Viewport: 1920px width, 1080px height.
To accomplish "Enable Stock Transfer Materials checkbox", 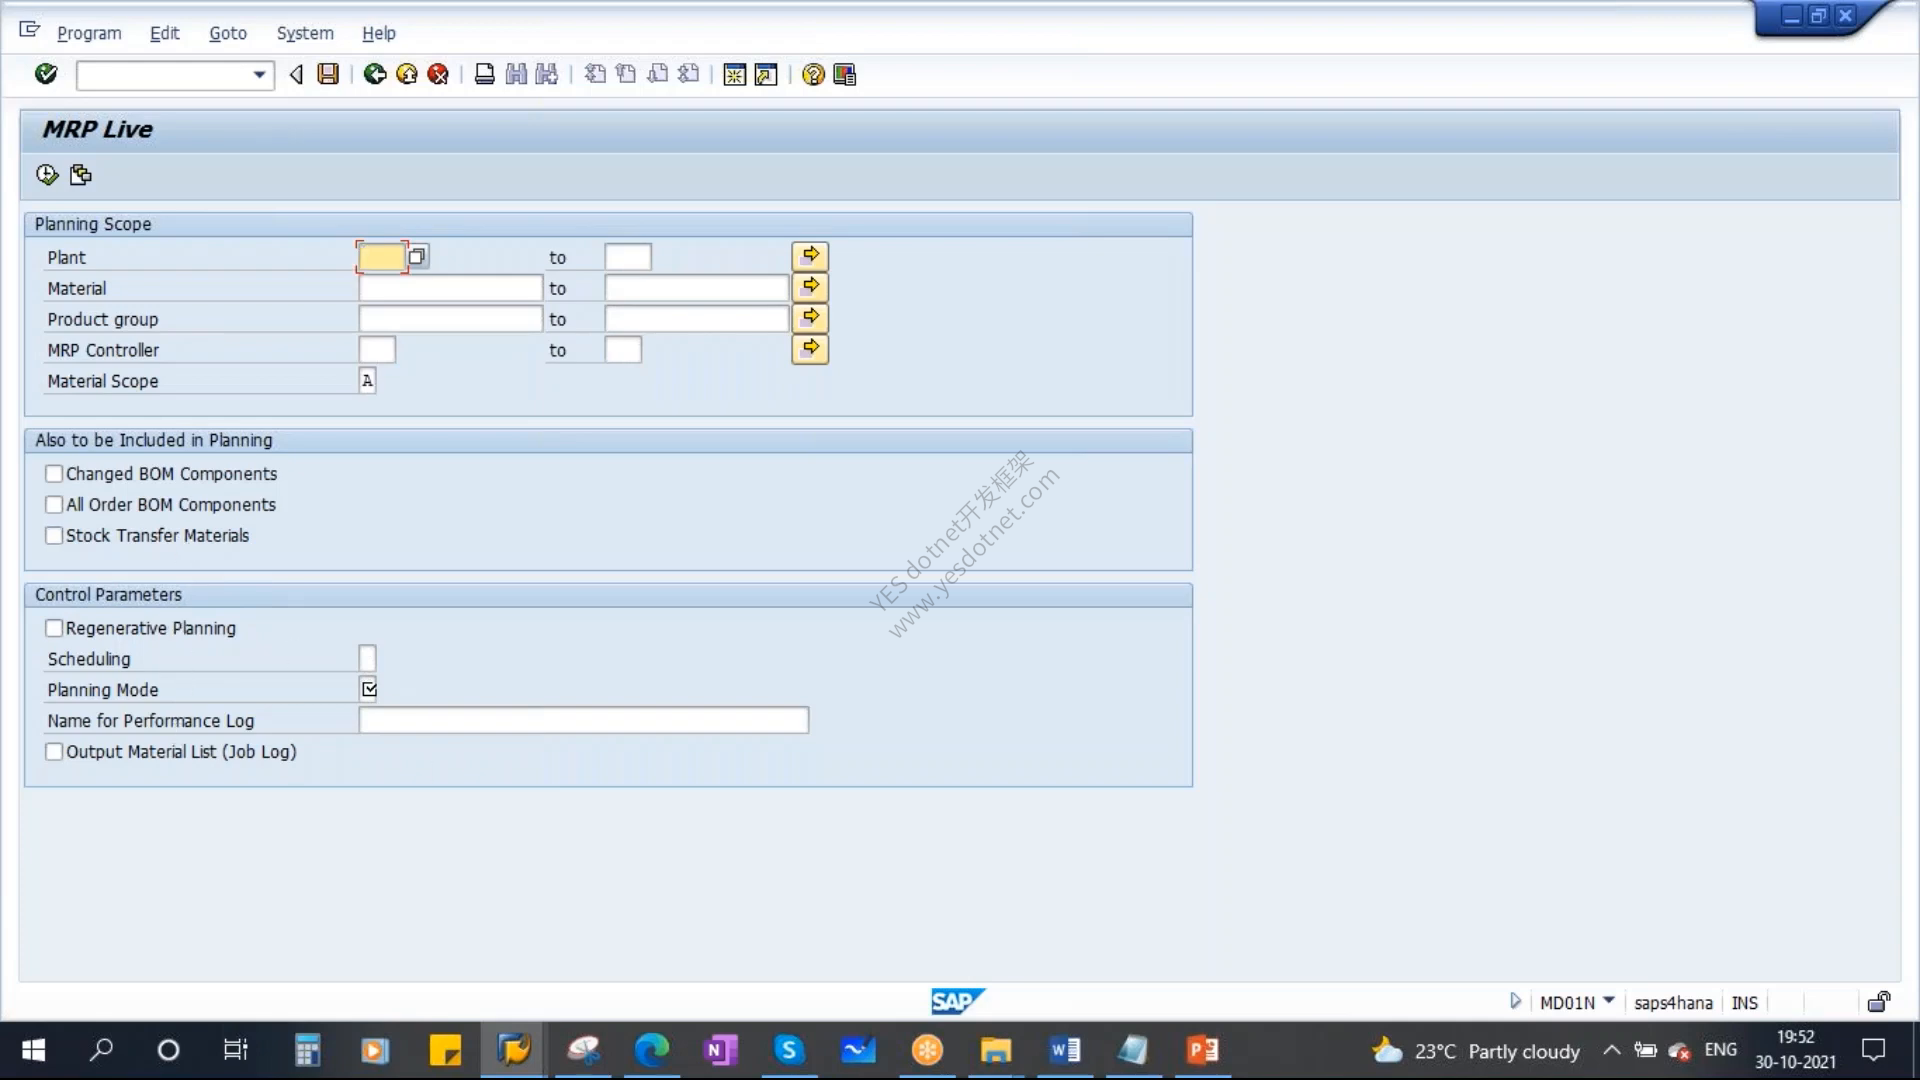I will [x=54, y=536].
